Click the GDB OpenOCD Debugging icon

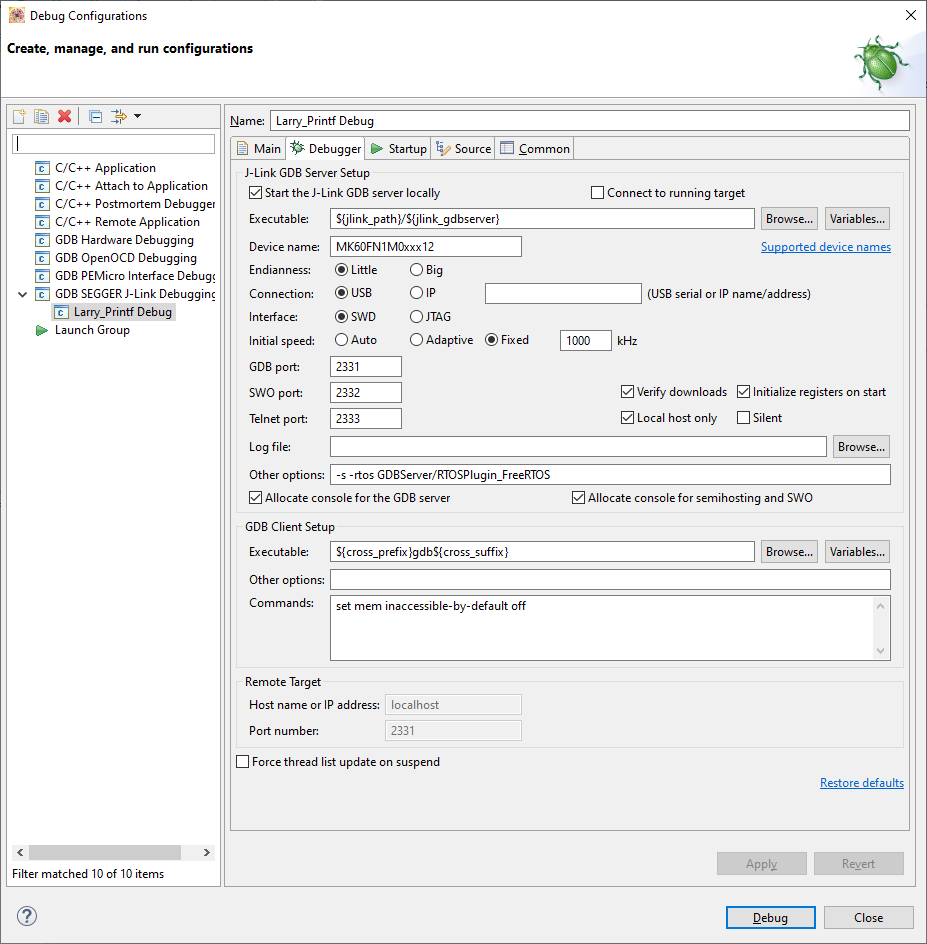(x=41, y=257)
